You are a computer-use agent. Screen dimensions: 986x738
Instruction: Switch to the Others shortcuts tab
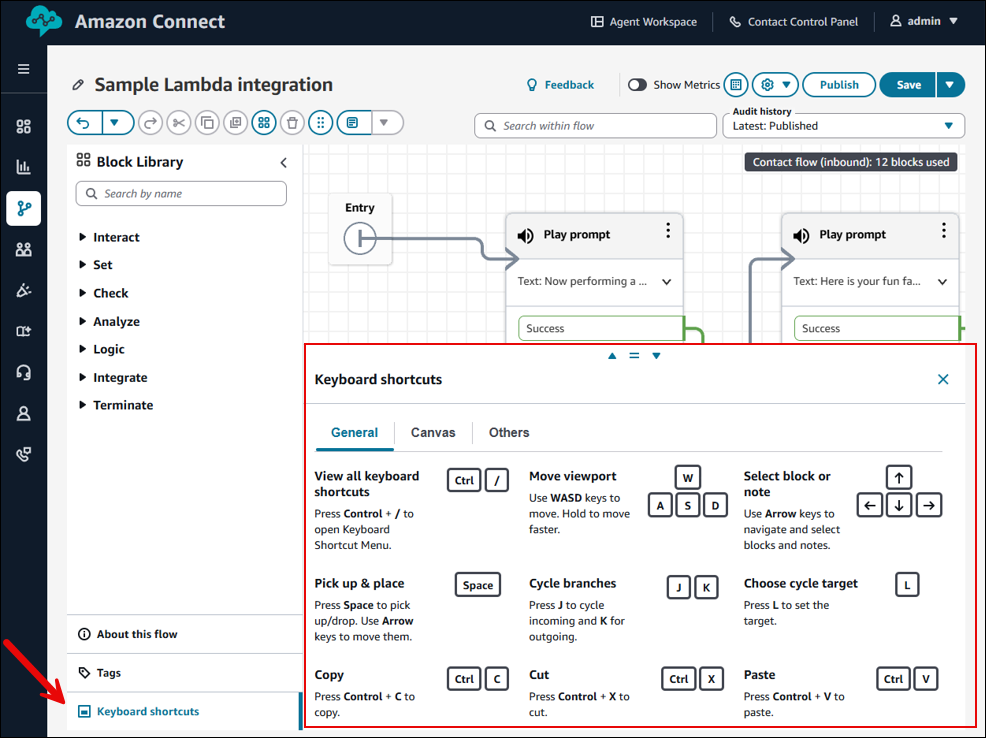509,433
